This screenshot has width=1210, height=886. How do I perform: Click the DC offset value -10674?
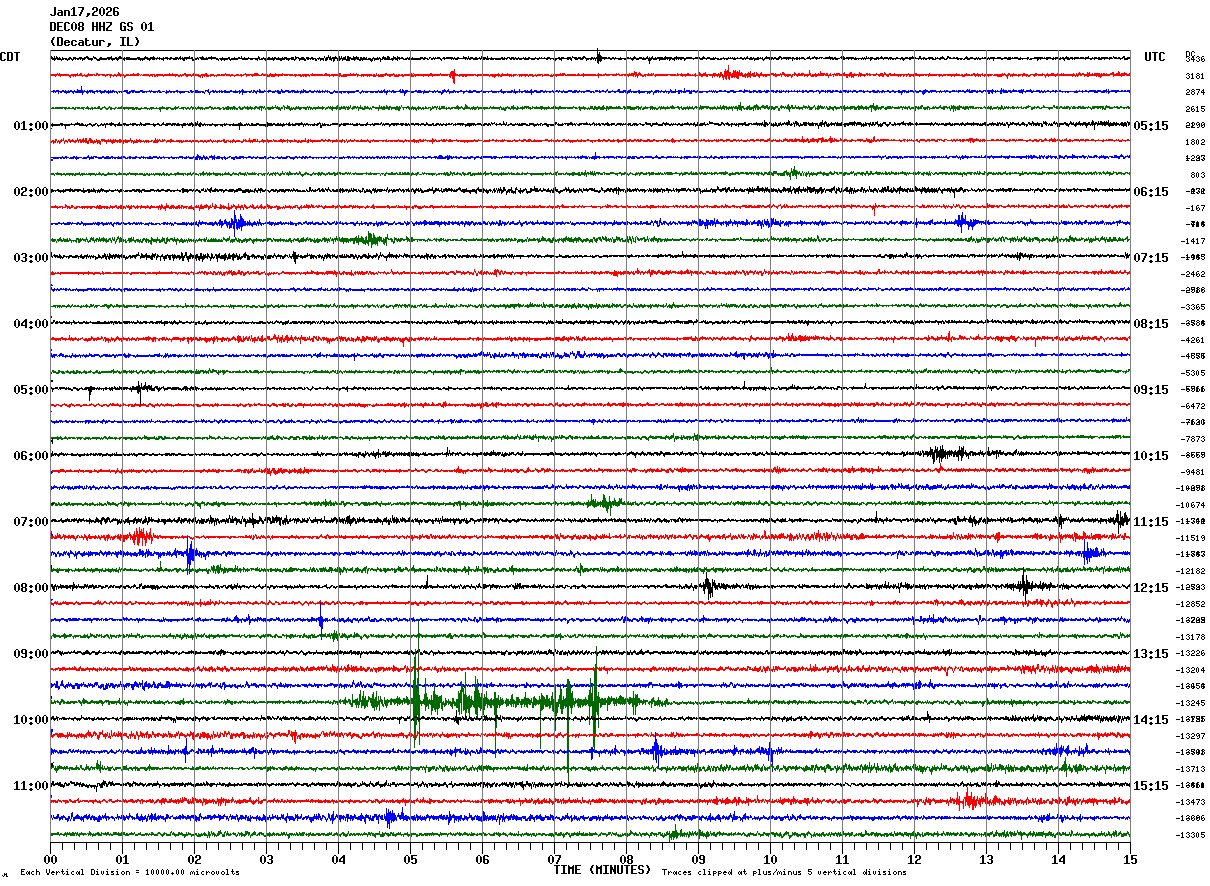pos(1191,505)
